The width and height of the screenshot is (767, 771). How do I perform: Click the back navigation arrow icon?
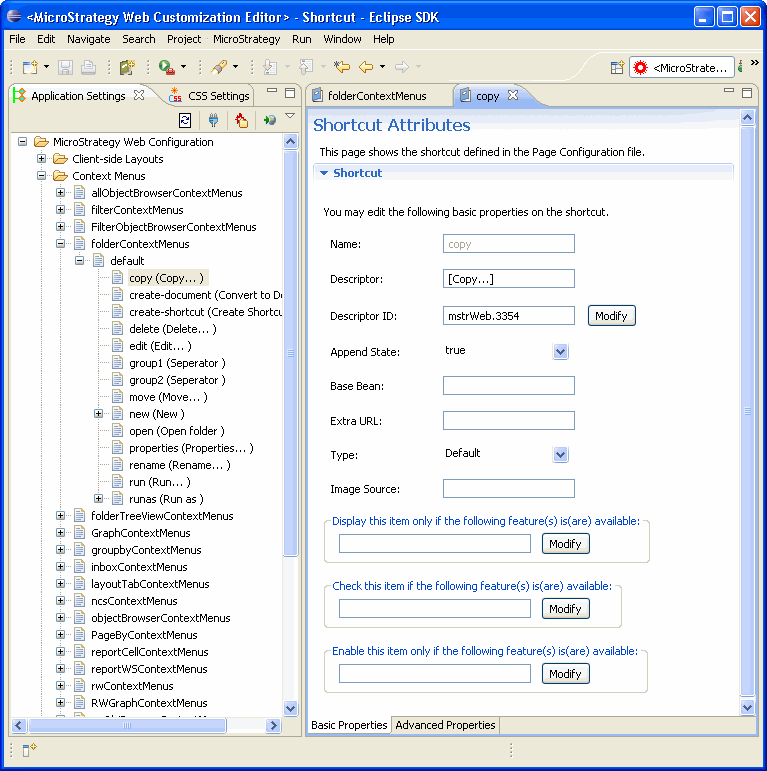(x=366, y=67)
